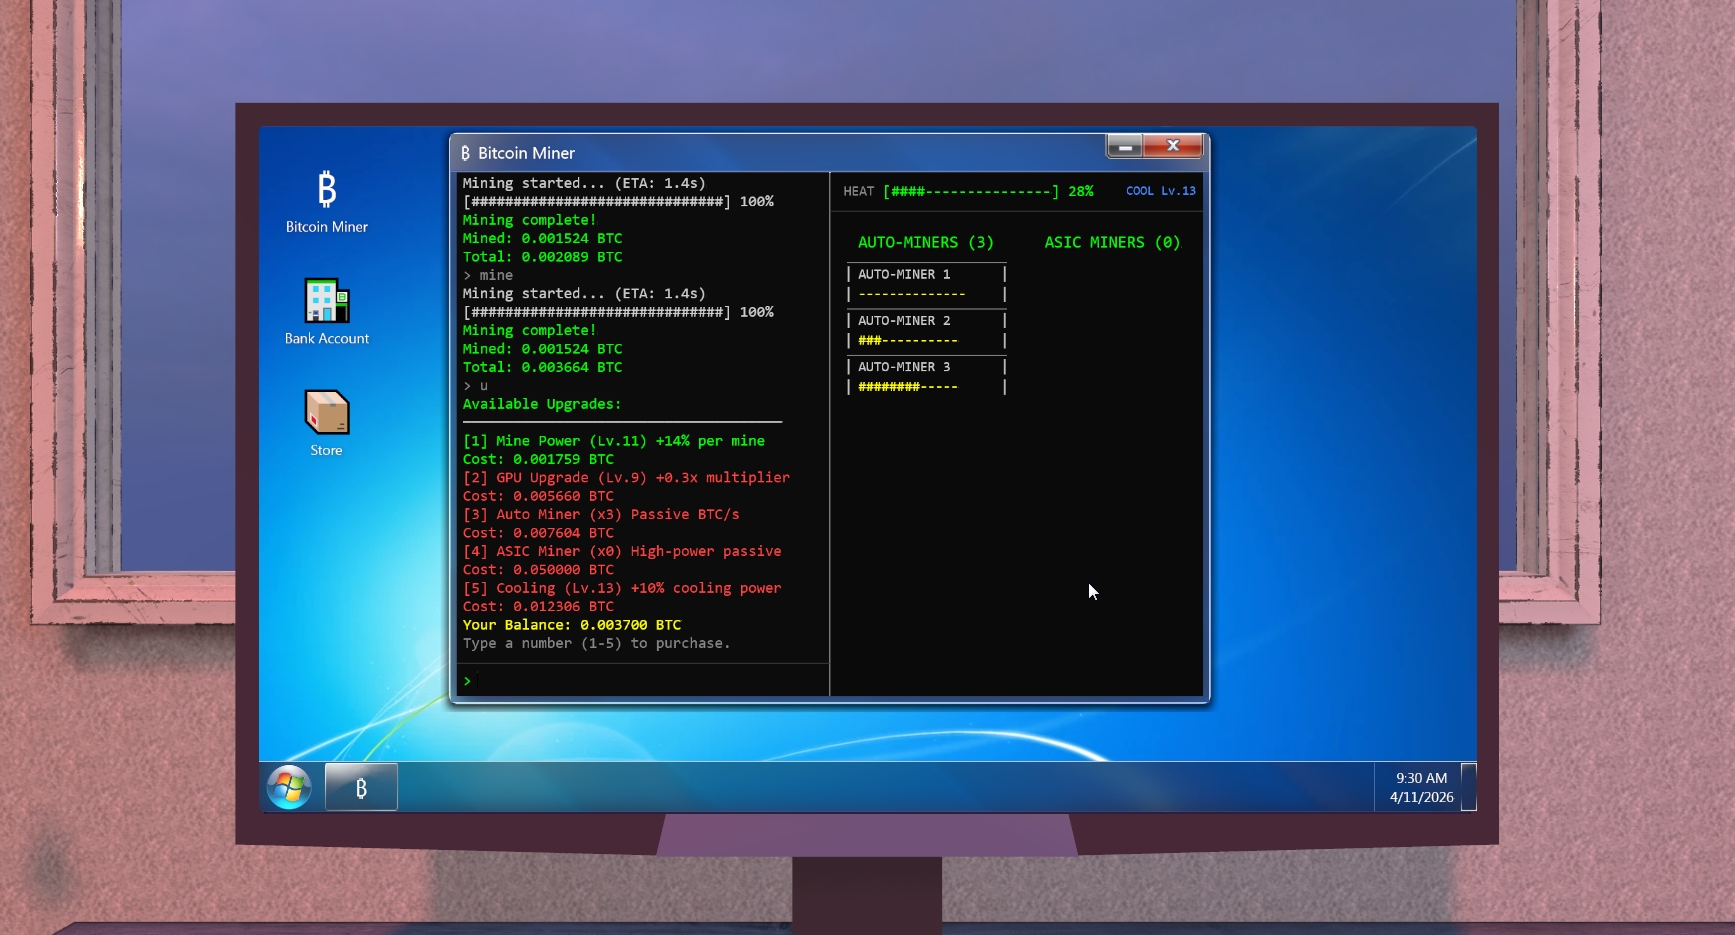This screenshot has height=935, width=1735.
Task: Close the Bitcoin Miner window
Action: point(1173,147)
